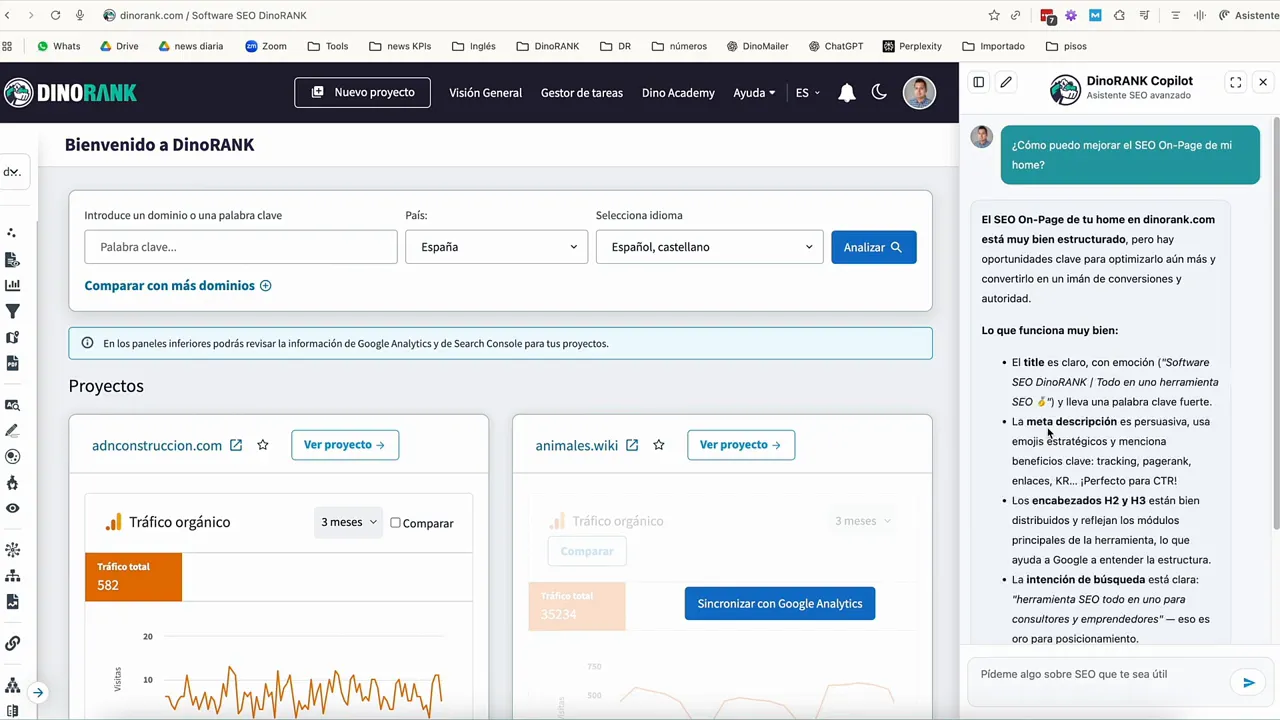This screenshot has height=720, width=1280.
Task: Click the pencil new chat icon
Action: [x=1006, y=82]
